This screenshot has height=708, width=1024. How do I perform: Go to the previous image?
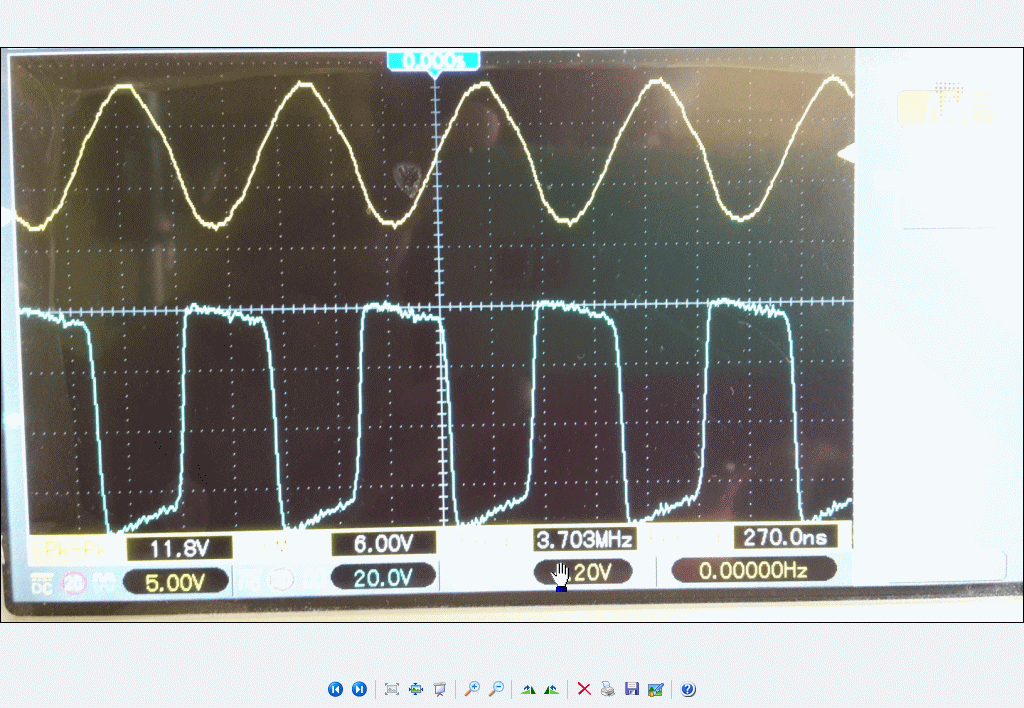pos(335,689)
